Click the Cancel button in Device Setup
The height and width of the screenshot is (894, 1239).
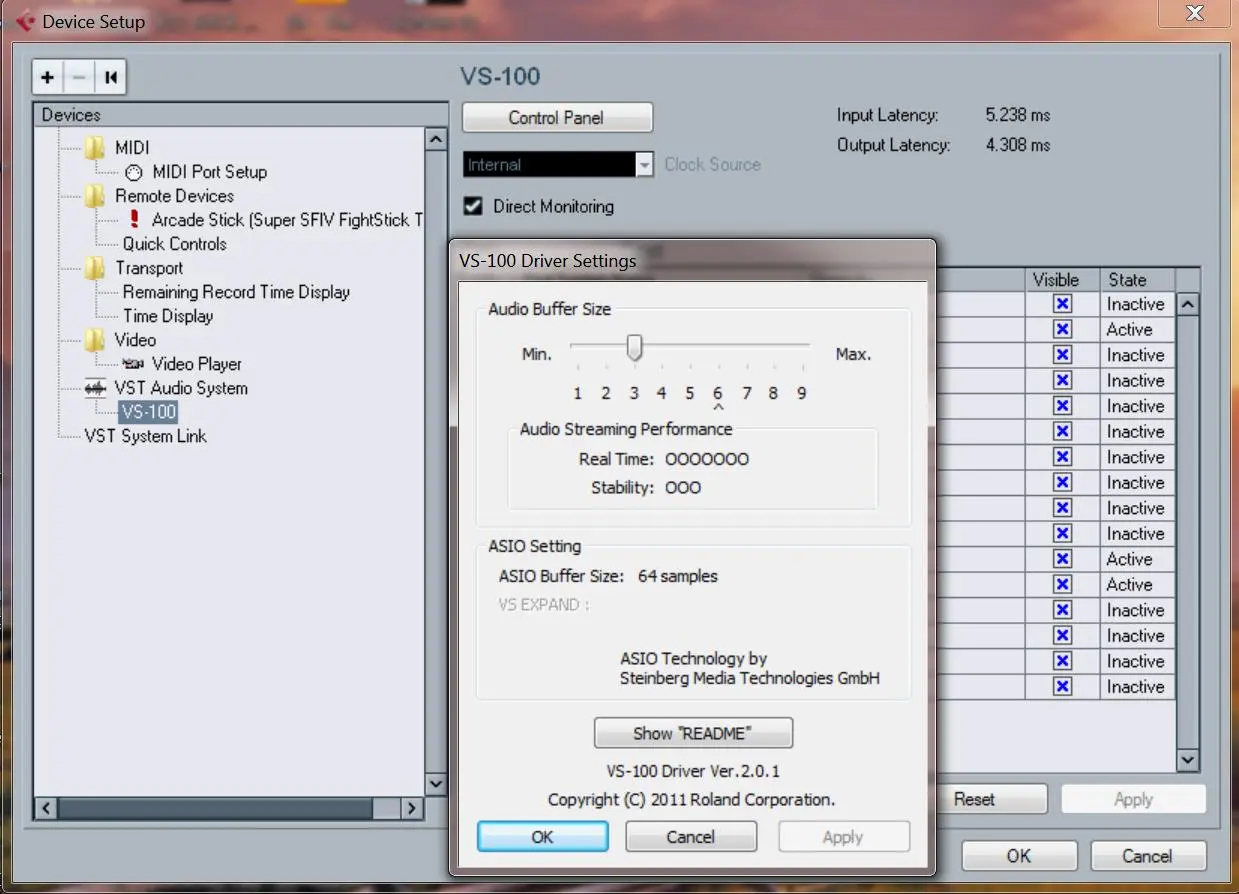point(1147,856)
